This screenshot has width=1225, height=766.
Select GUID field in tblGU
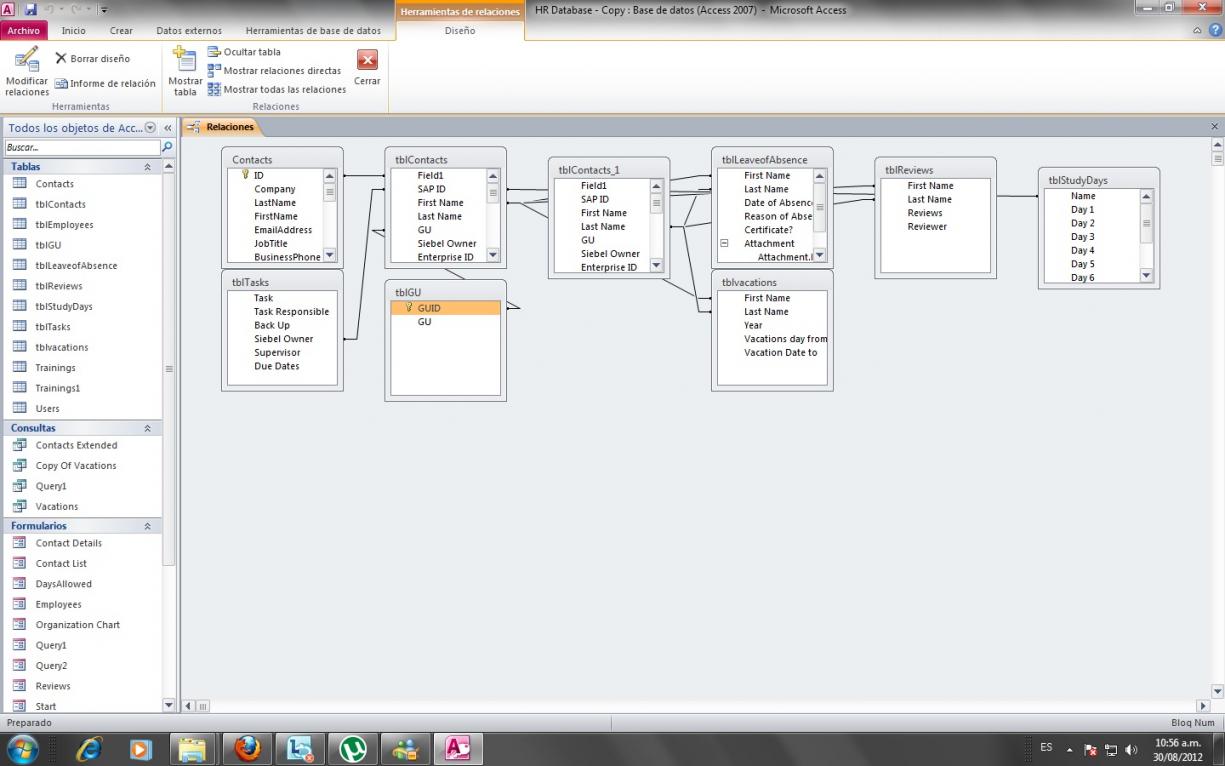tap(445, 308)
